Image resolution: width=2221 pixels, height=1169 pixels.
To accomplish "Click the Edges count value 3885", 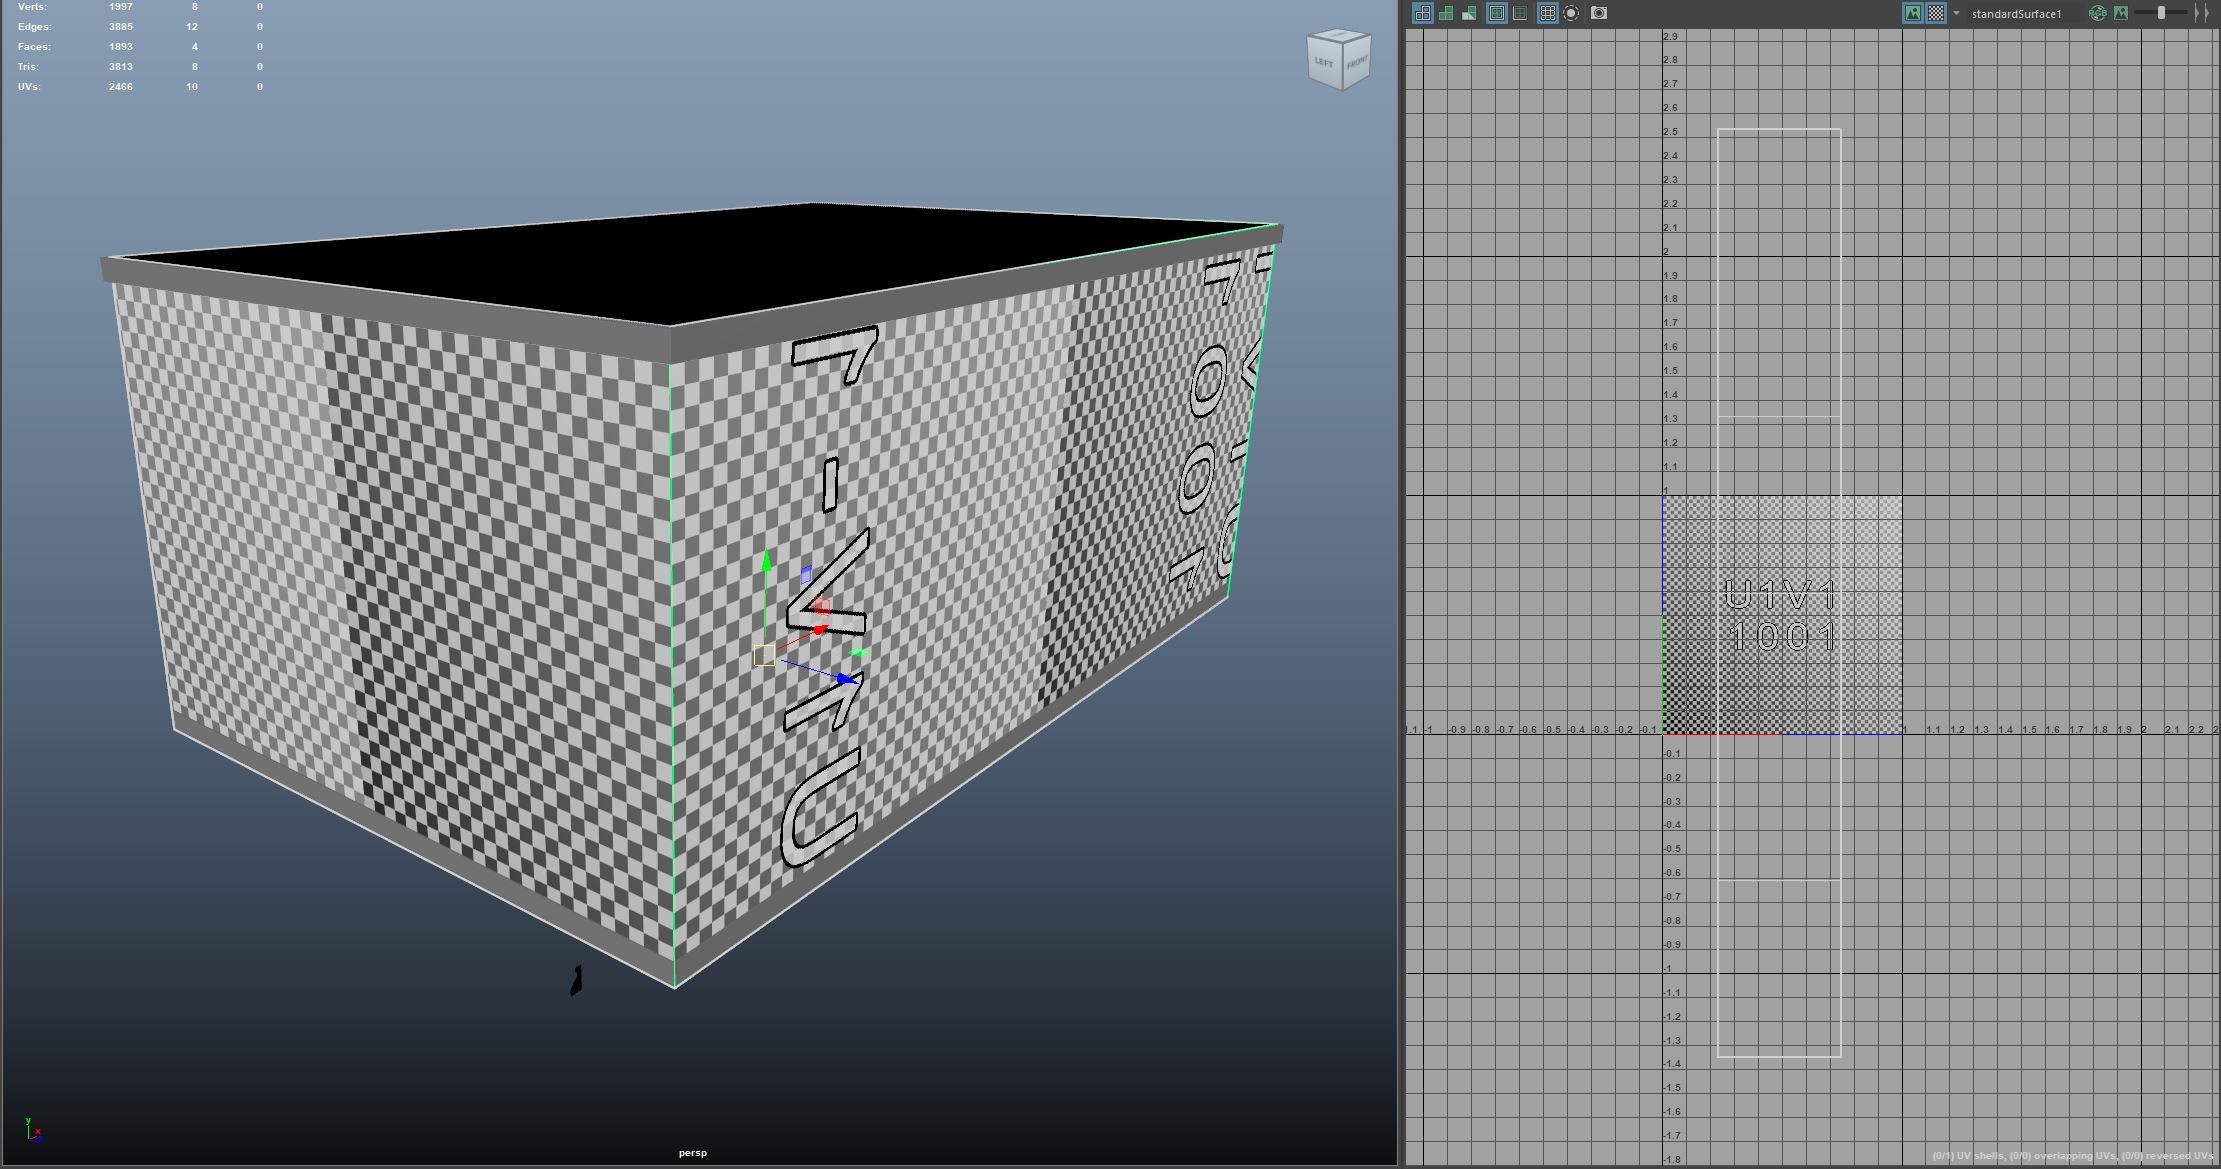I will click(x=121, y=27).
